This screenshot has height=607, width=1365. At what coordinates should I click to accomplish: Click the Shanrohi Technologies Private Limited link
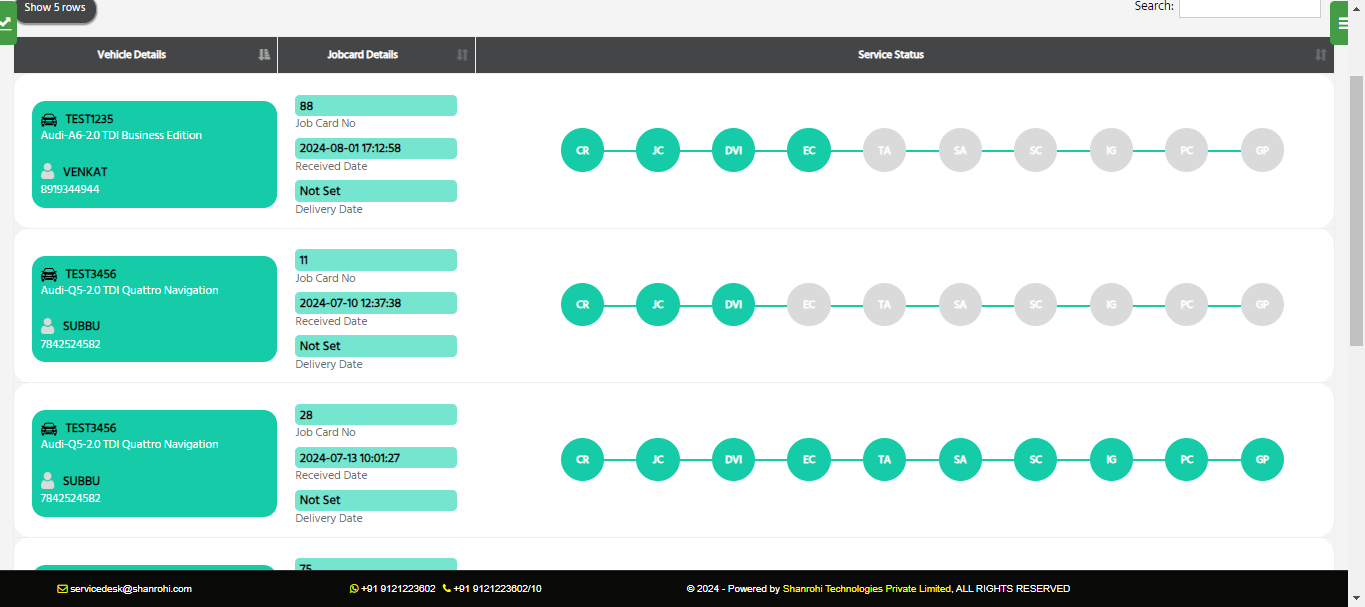click(867, 589)
